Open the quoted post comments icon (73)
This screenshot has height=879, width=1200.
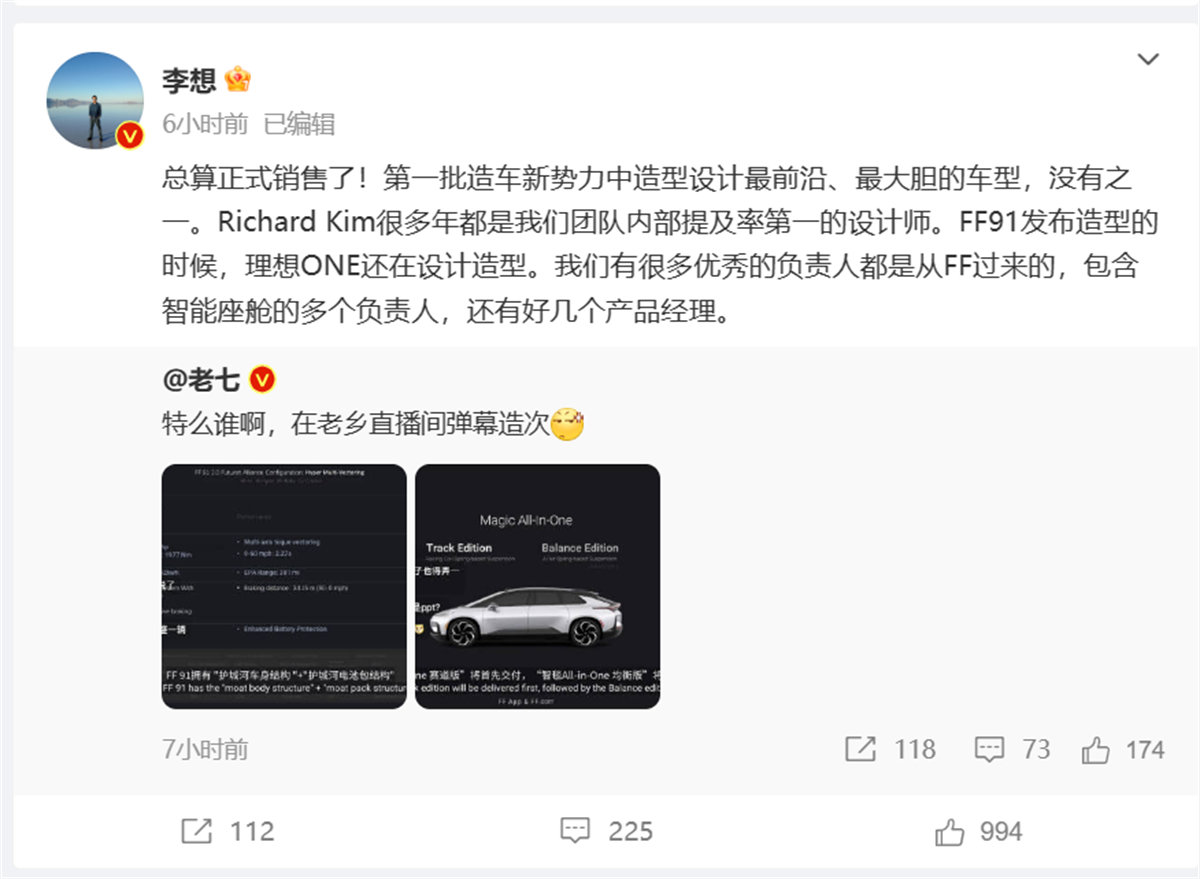point(989,749)
